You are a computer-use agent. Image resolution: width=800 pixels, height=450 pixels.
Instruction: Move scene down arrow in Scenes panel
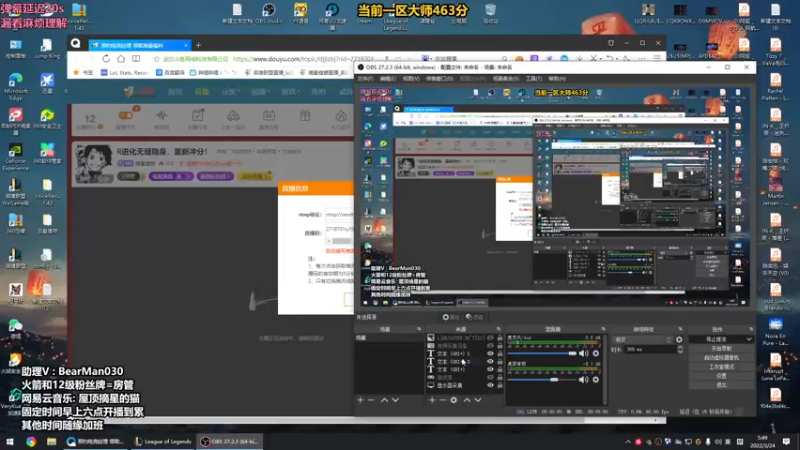coord(395,400)
